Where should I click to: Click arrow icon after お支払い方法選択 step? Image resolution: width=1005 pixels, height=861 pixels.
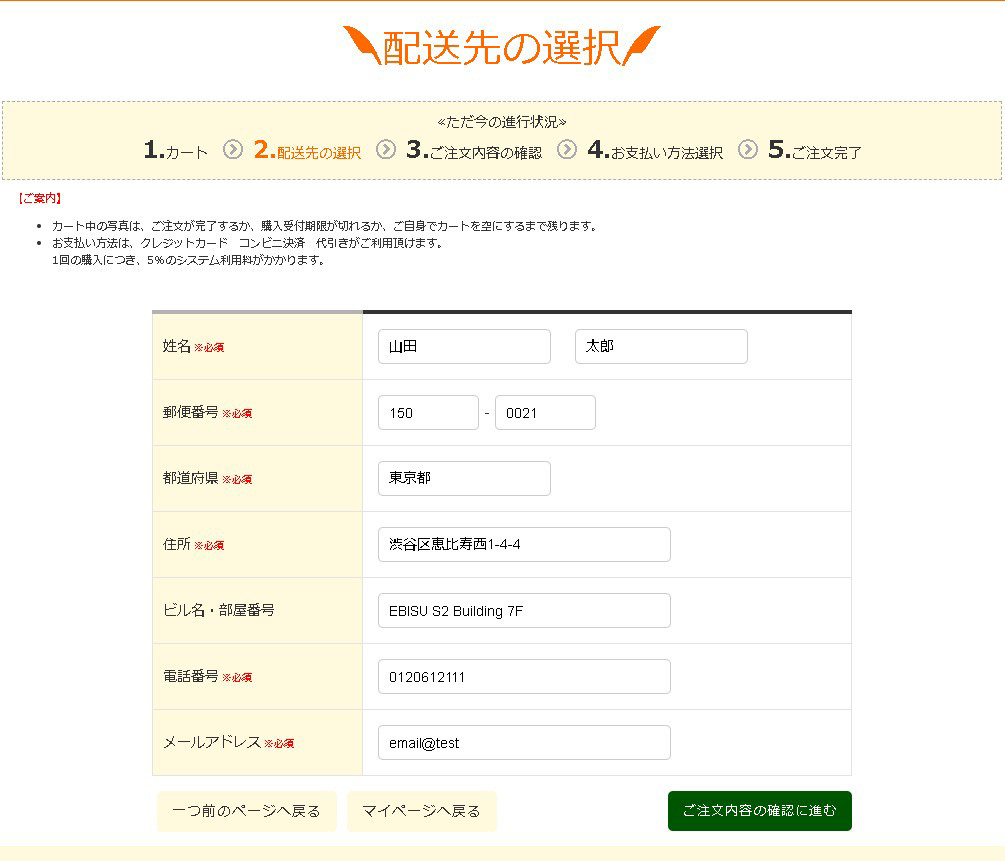(748, 150)
